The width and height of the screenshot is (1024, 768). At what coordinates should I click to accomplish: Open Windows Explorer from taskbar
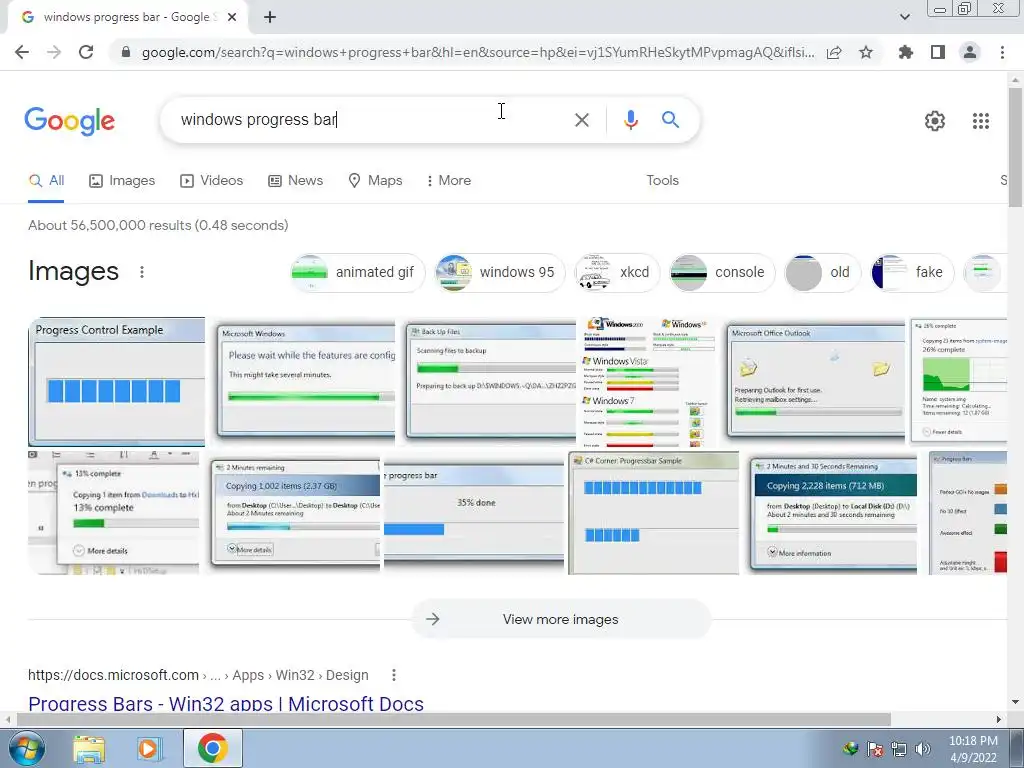(89, 748)
